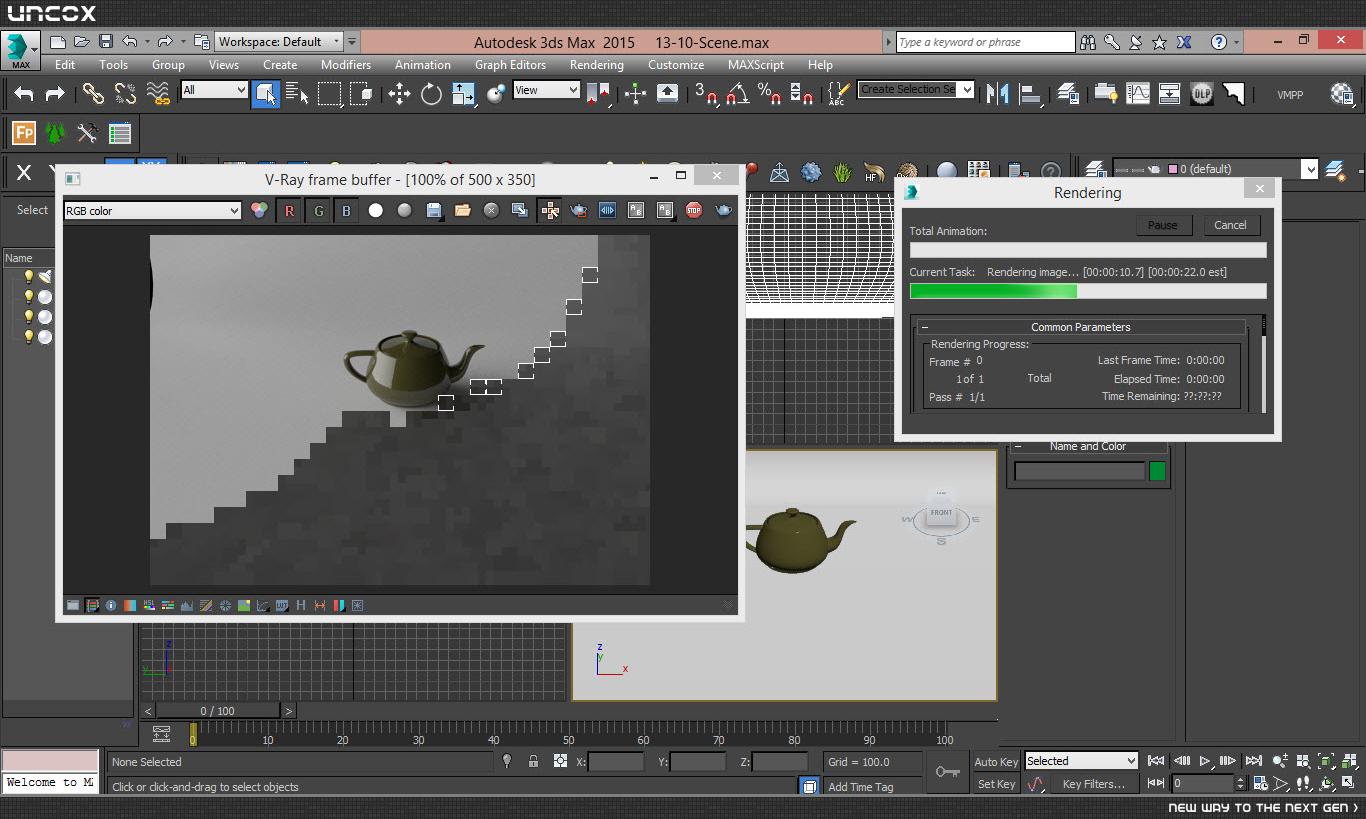Click Add Time Tag label
This screenshot has width=1366, height=819.
pyautogui.click(x=860, y=787)
